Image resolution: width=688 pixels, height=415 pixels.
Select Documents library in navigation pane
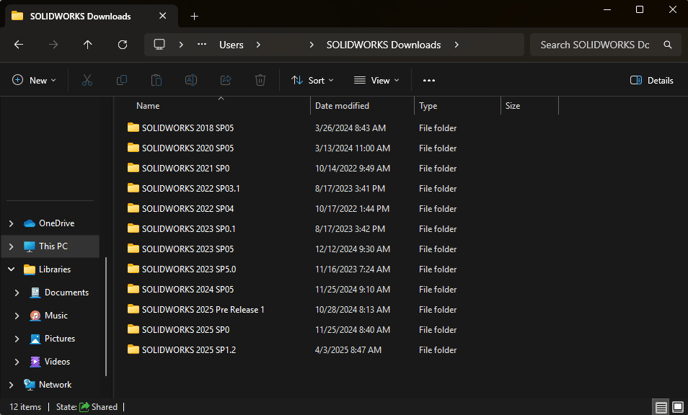coord(67,293)
